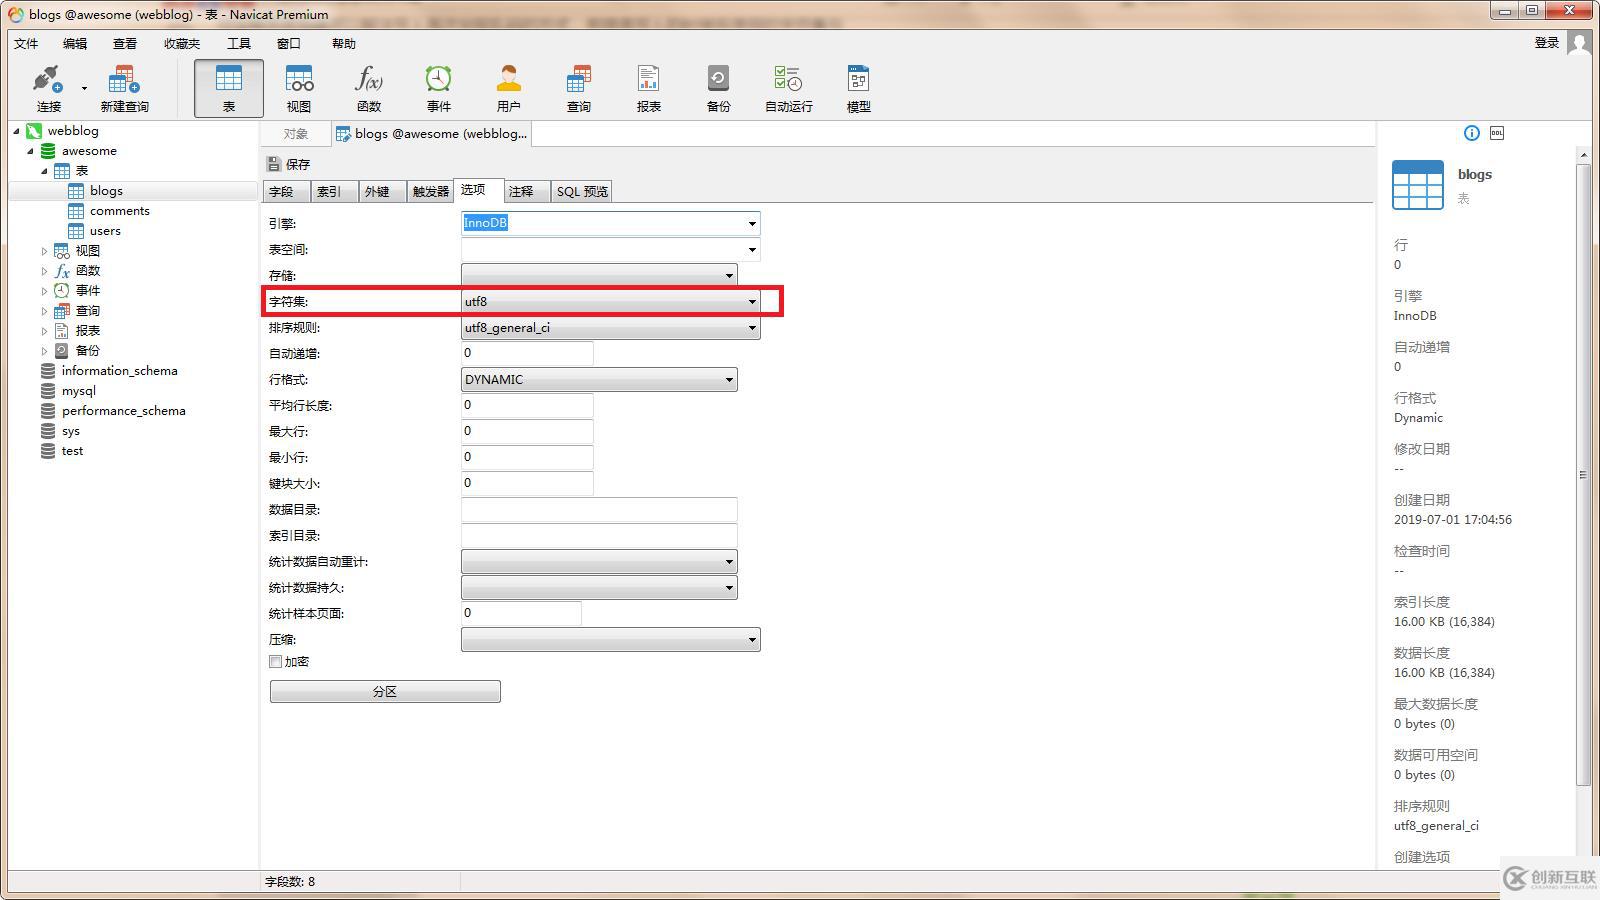Open the 编辑 menu
1600x900 pixels.
[x=75, y=43]
